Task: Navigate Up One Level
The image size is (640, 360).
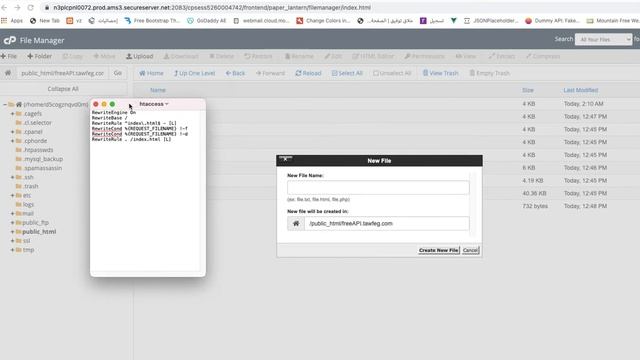Action: click(x=194, y=73)
